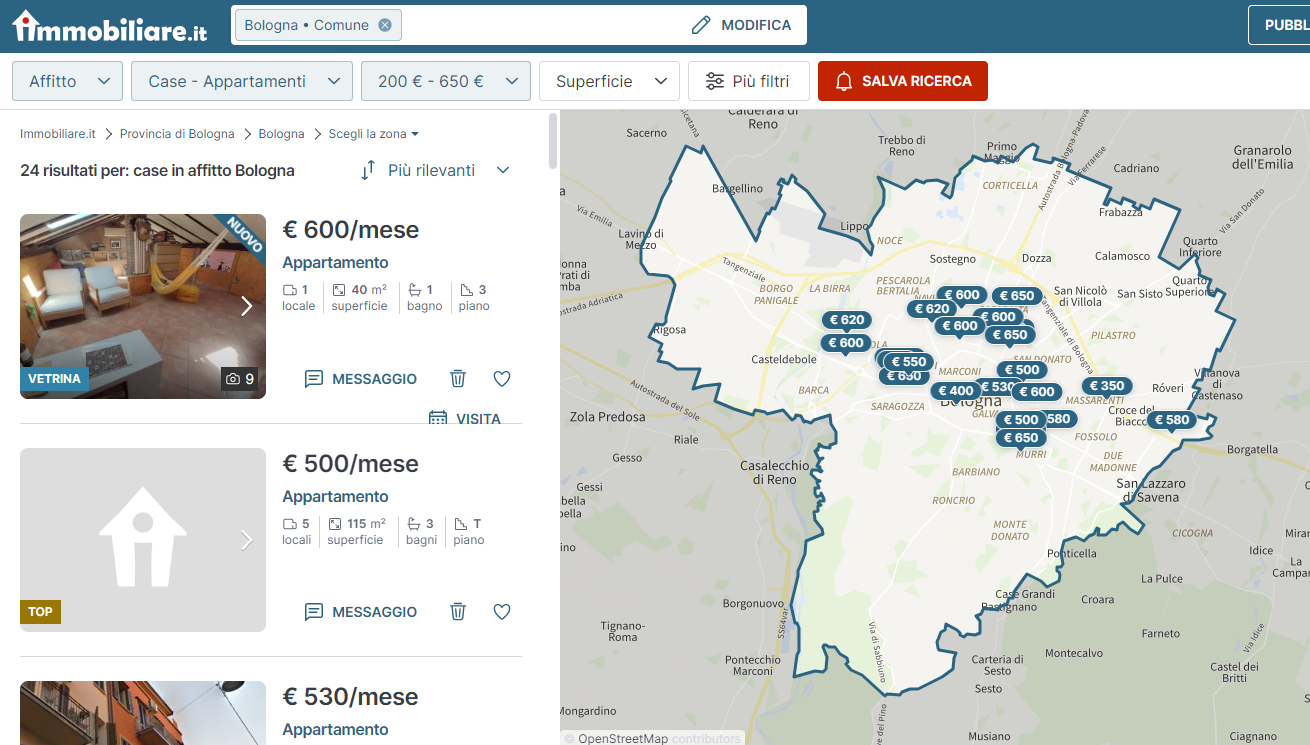Send MESSAGGIO for the € 600/mese listing
Image resolution: width=1310 pixels, height=745 pixels.
click(x=361, y=379)
